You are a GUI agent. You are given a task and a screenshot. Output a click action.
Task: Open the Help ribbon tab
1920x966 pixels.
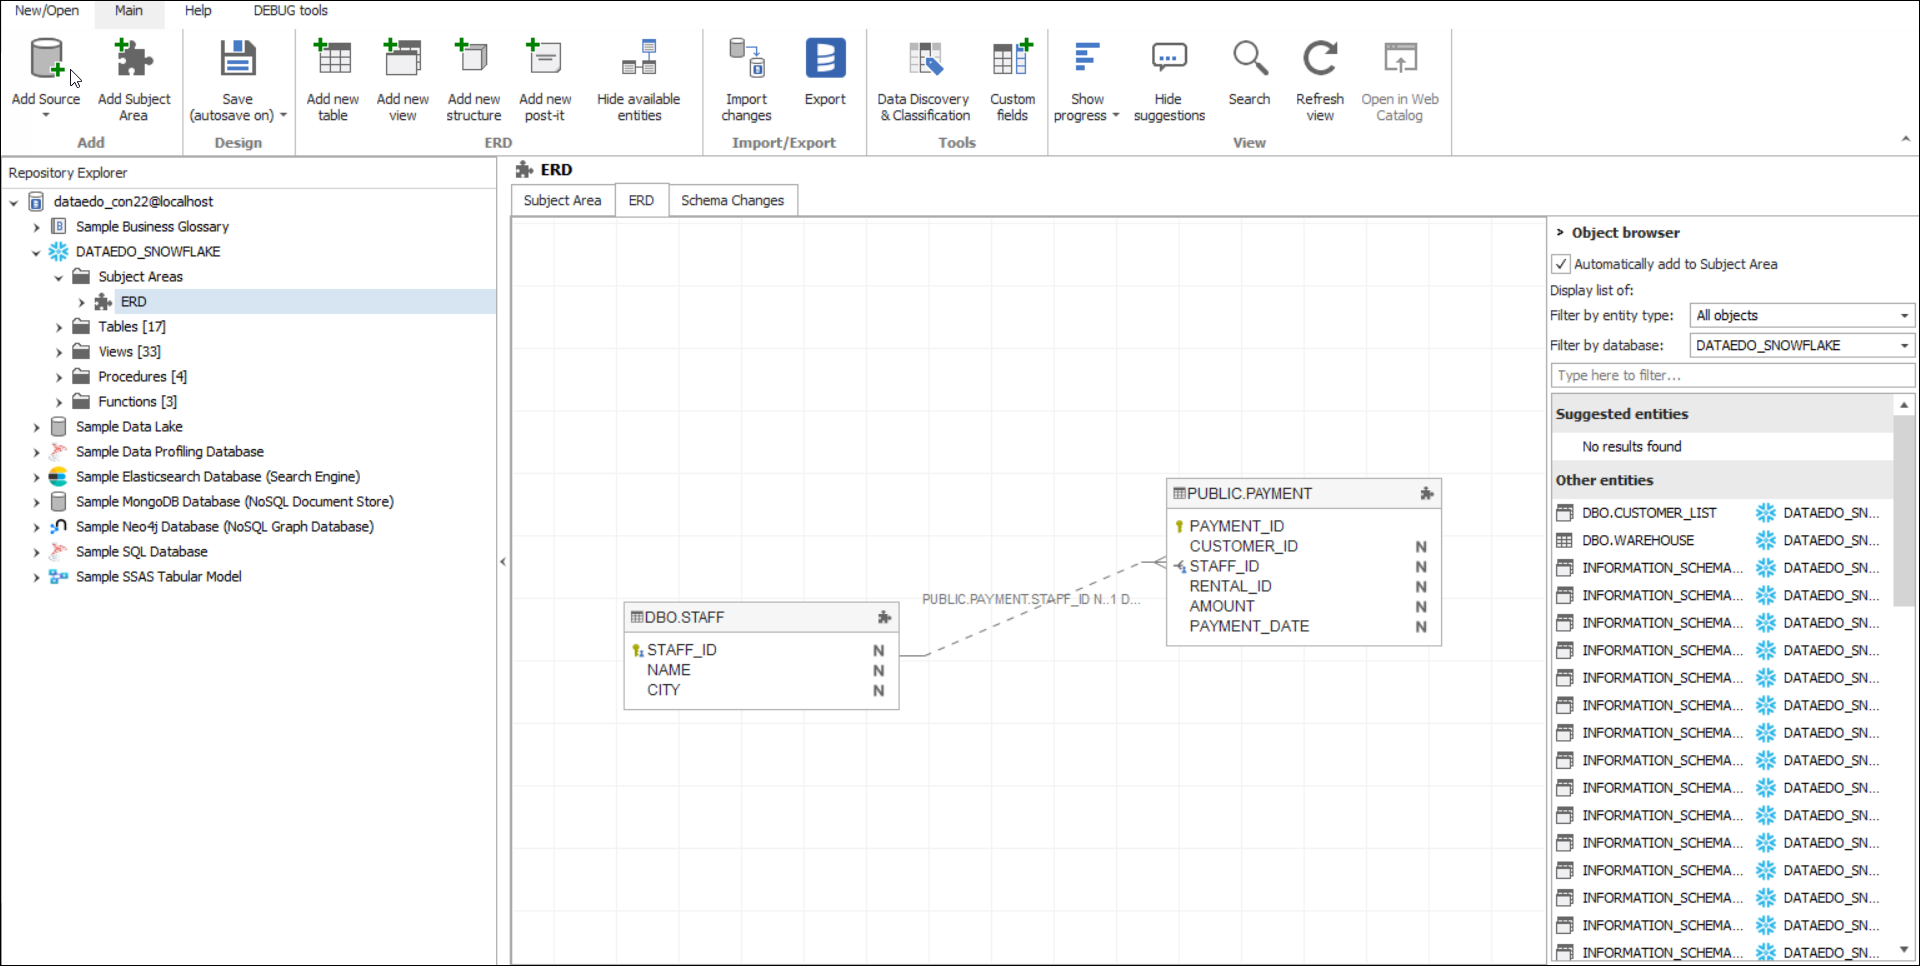coord(198,11)
